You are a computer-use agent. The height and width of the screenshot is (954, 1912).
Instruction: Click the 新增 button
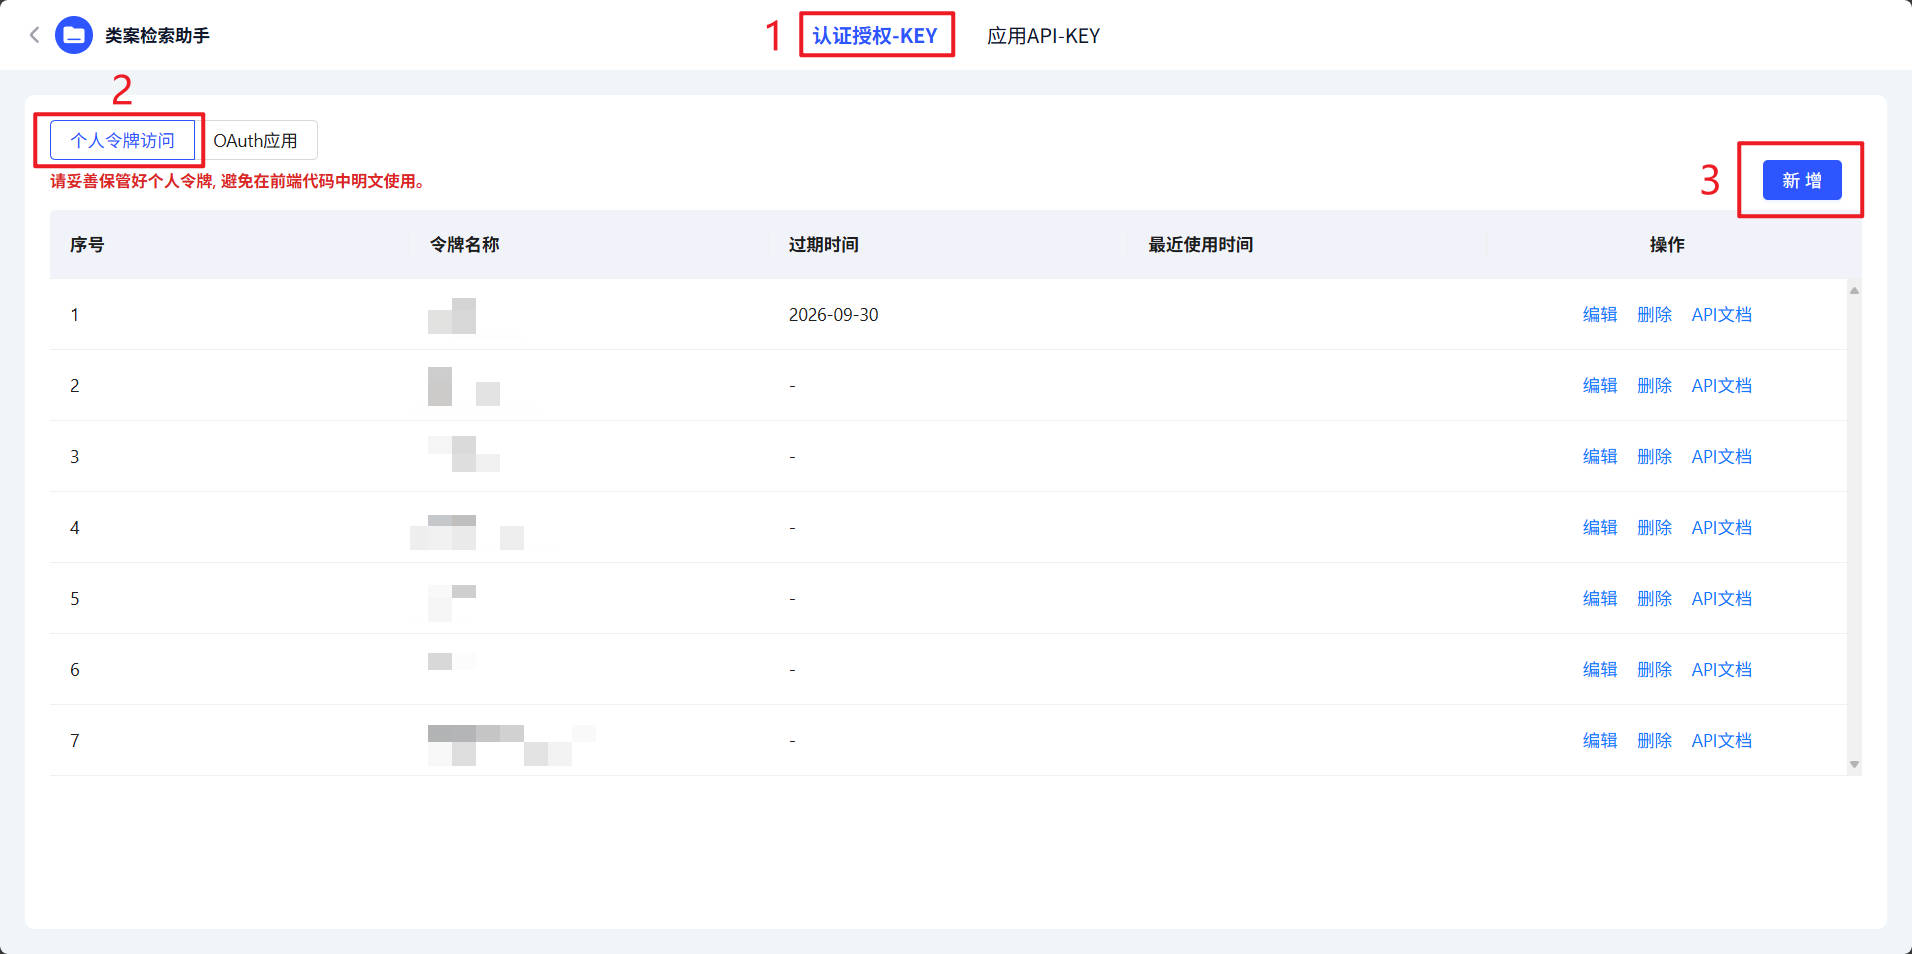(x=1802, y=180)
